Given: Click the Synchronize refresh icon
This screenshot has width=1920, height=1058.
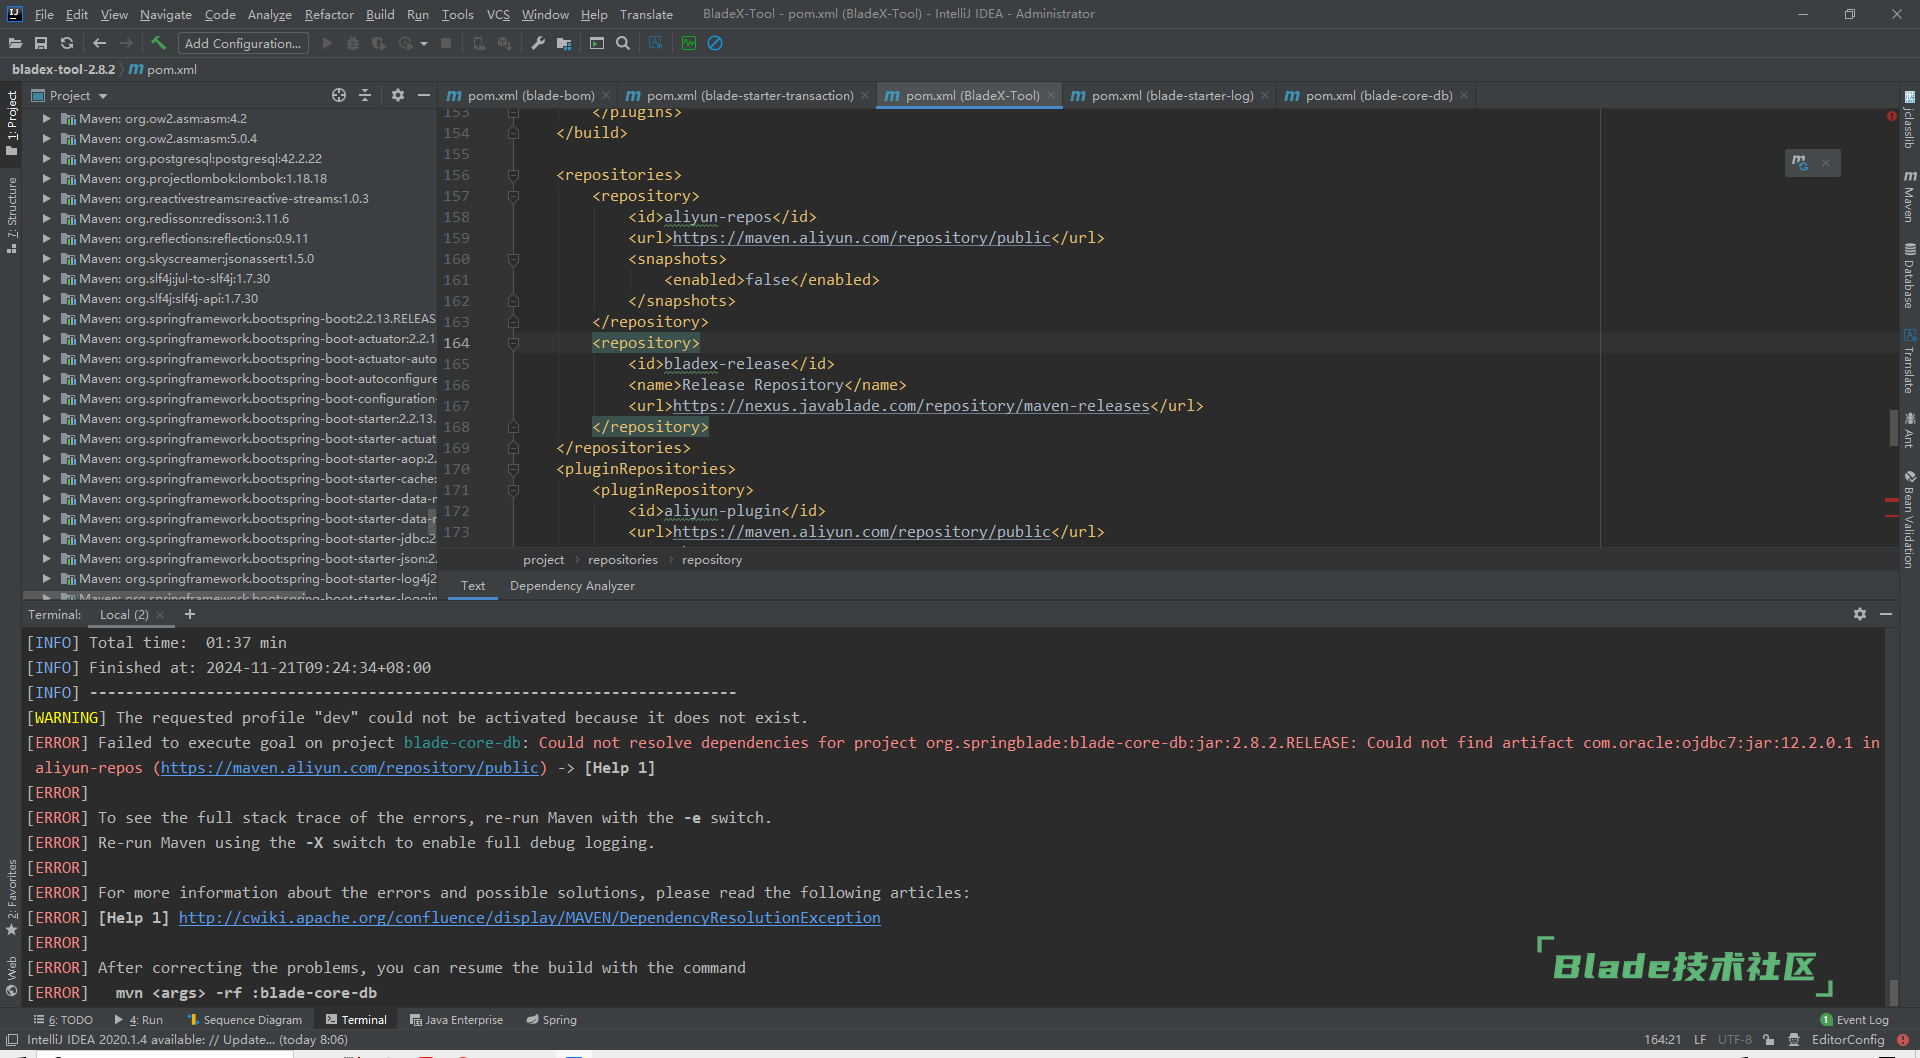Looking at the screenshot, I should click(x=67, y=43).
